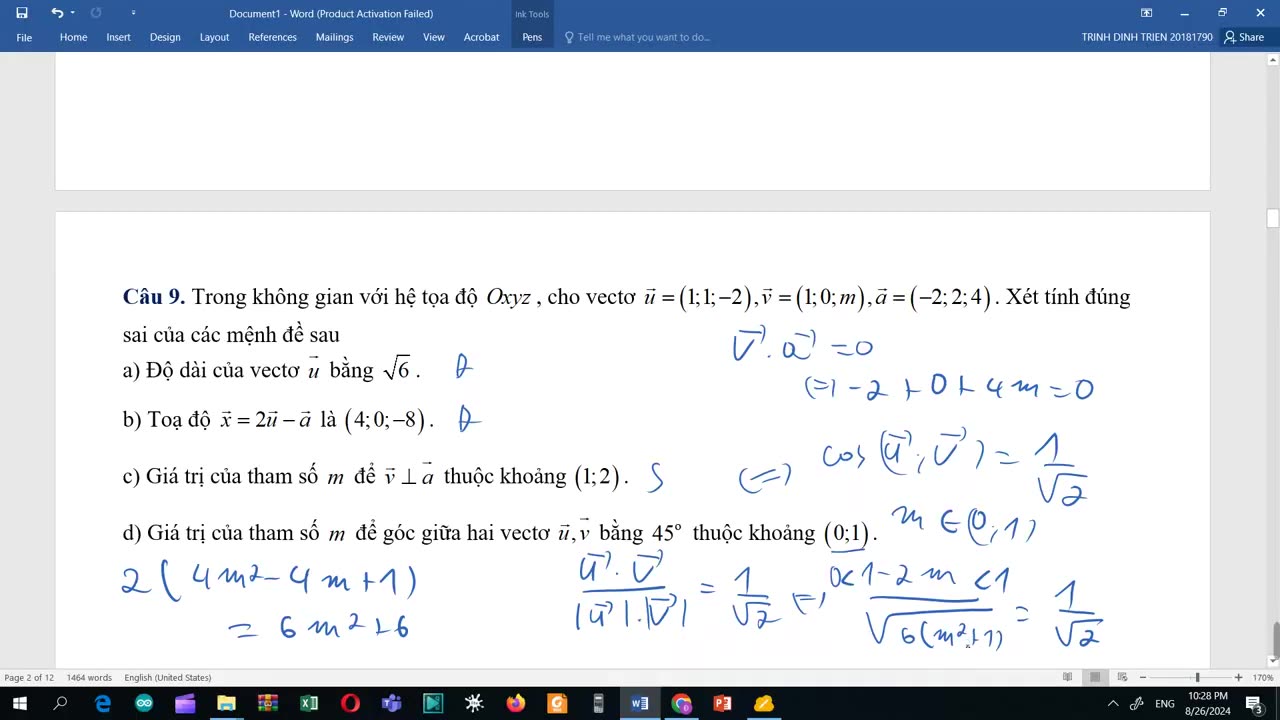
Task: Click Page 2 of 12 indicator
Action: click(29, 678)
